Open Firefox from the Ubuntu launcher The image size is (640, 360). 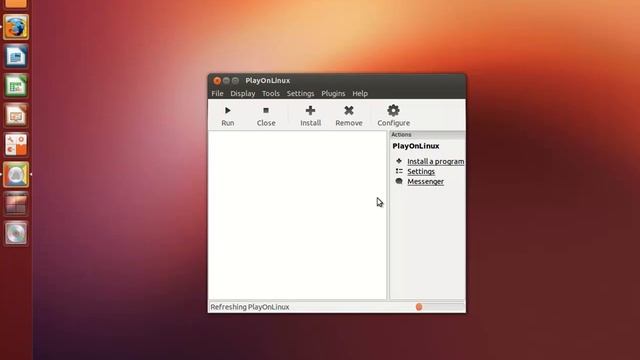click(x=16, y=27)
